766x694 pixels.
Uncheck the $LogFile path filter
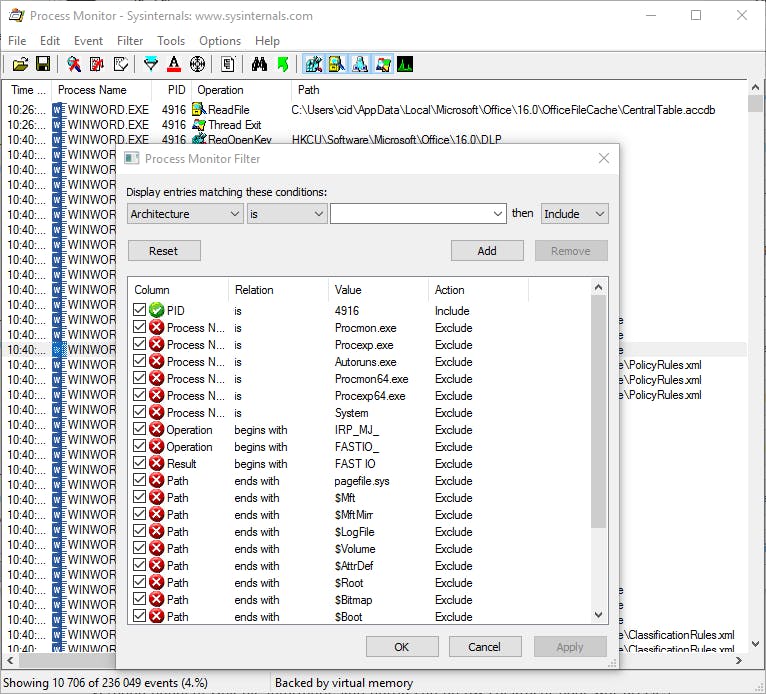point(139,531)
